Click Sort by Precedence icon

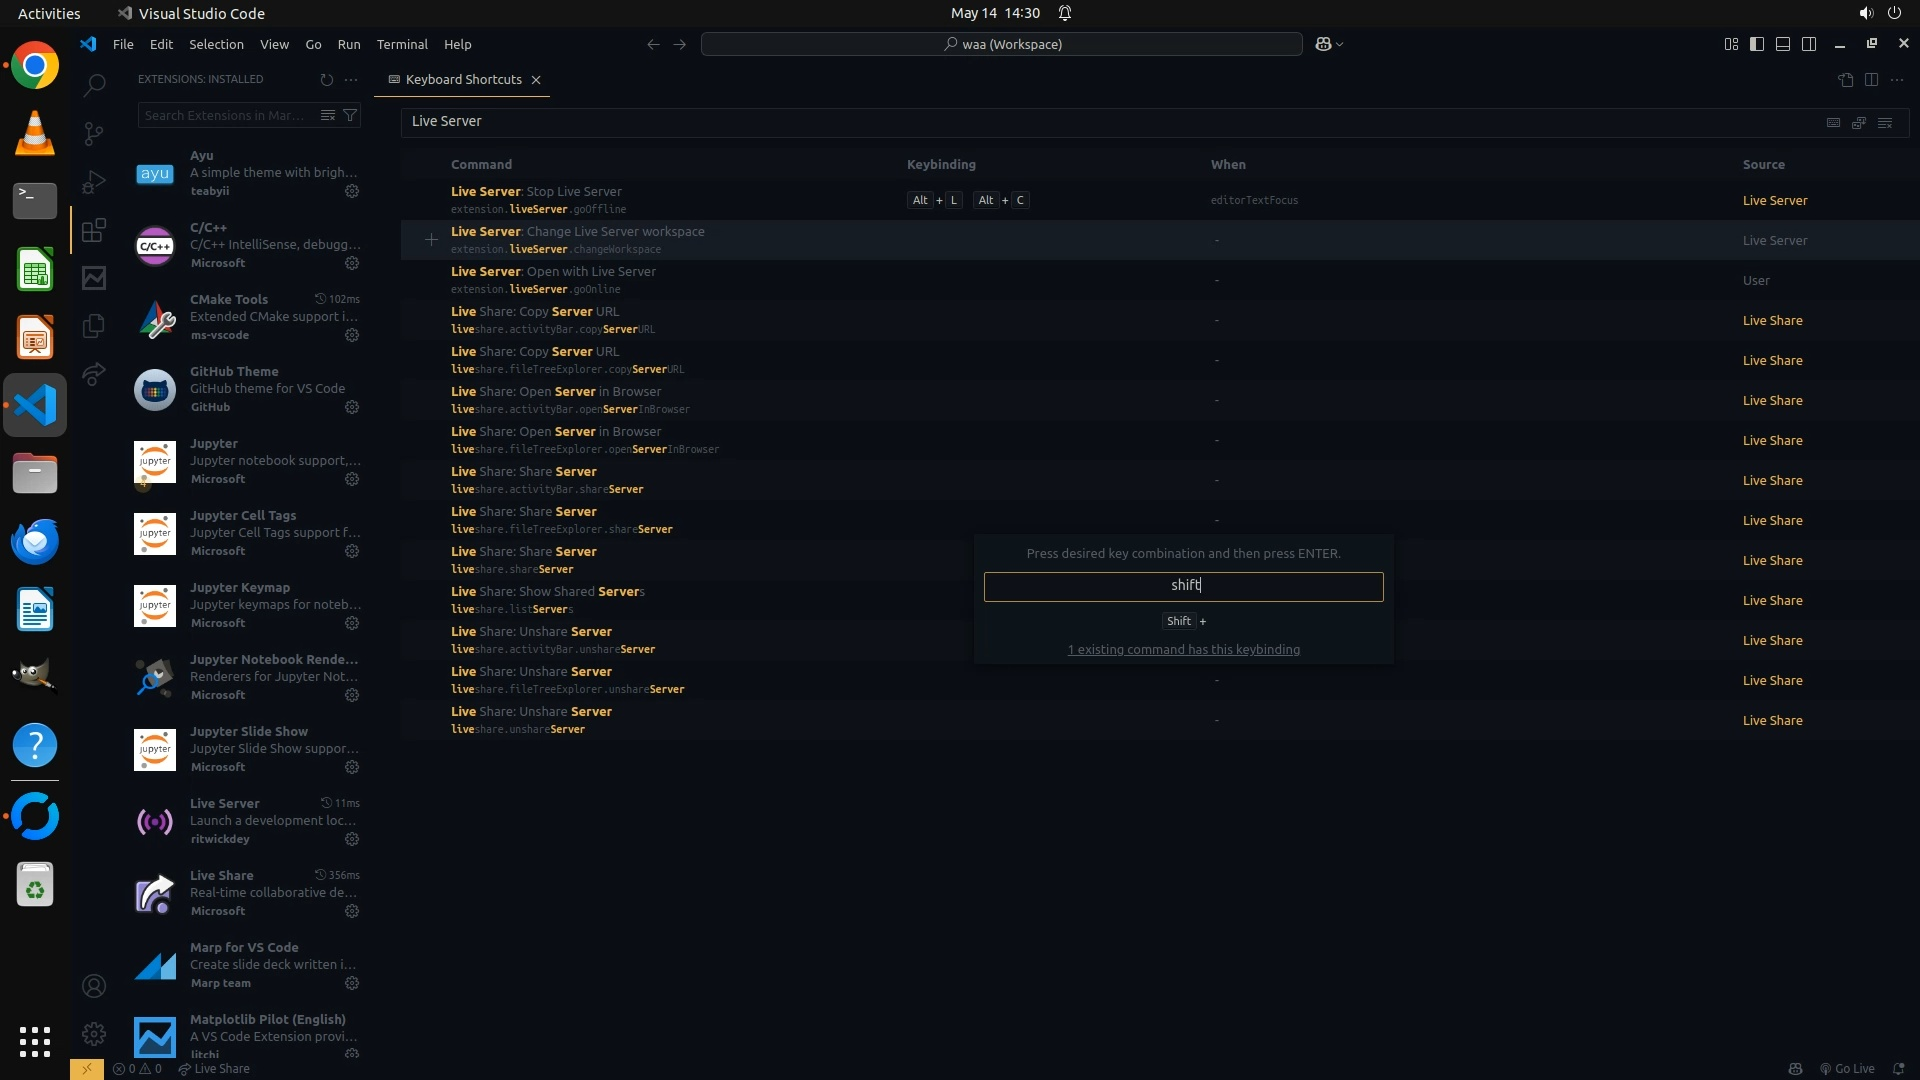(1859, 122)
